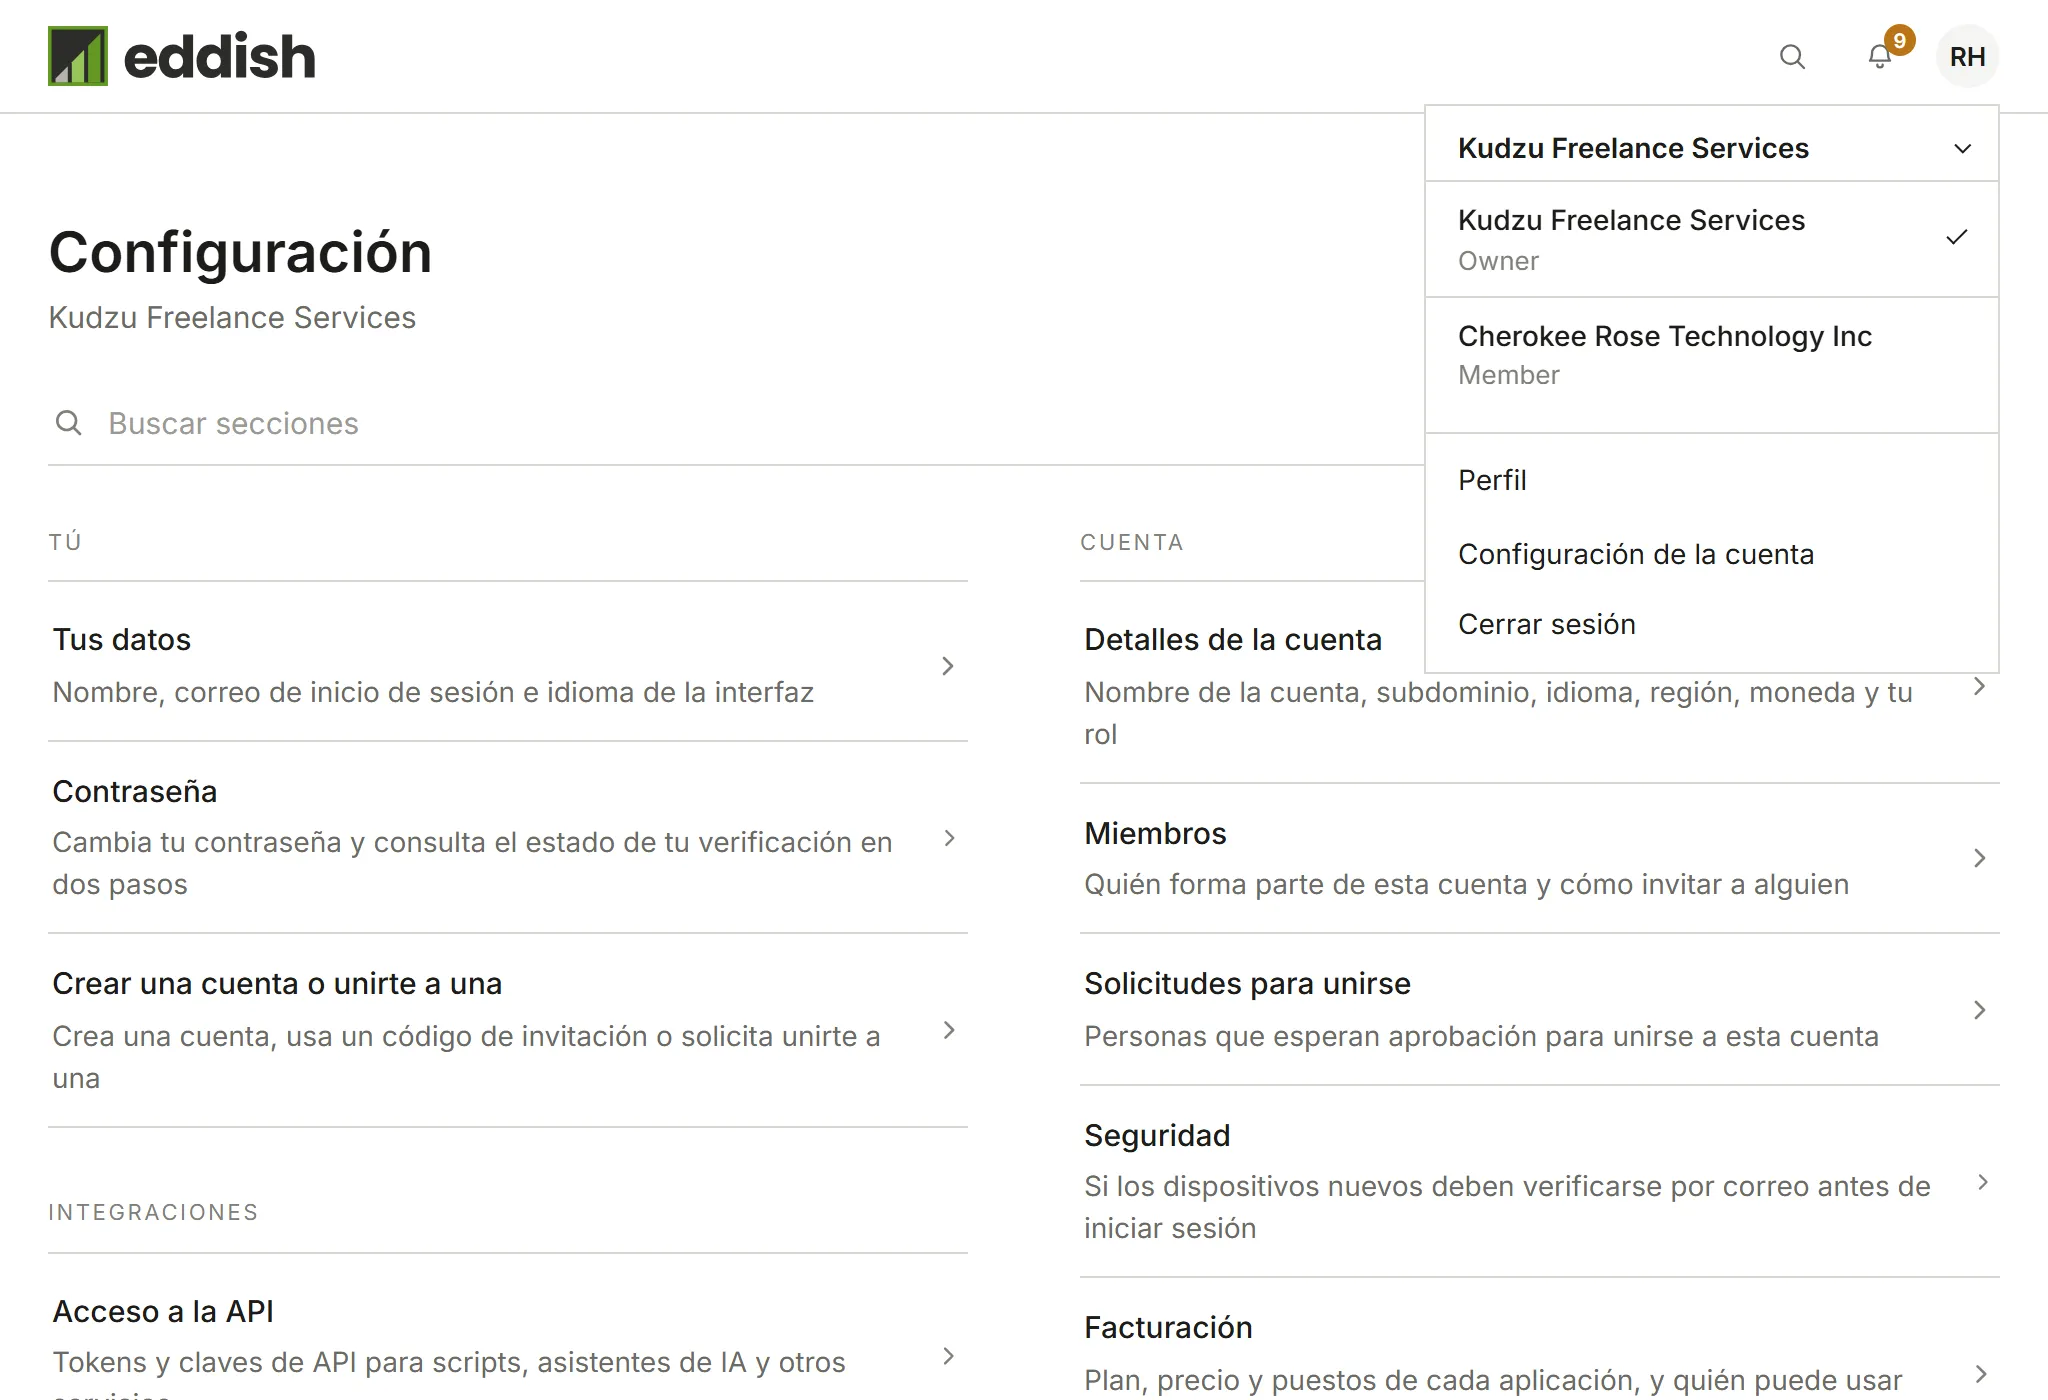This screenshot has width=2048, height=1400.
Task: Open the Miembros section
Action: [x=1540, y=858]
